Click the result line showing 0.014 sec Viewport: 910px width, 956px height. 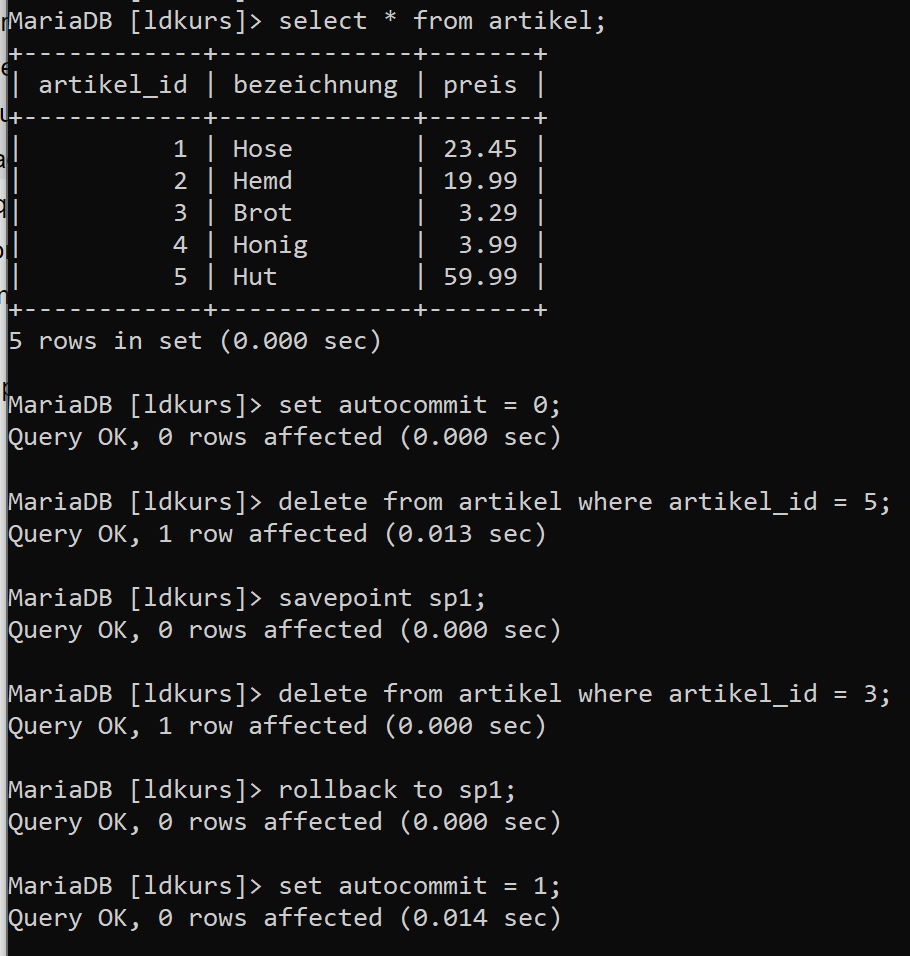coord(285,918)
